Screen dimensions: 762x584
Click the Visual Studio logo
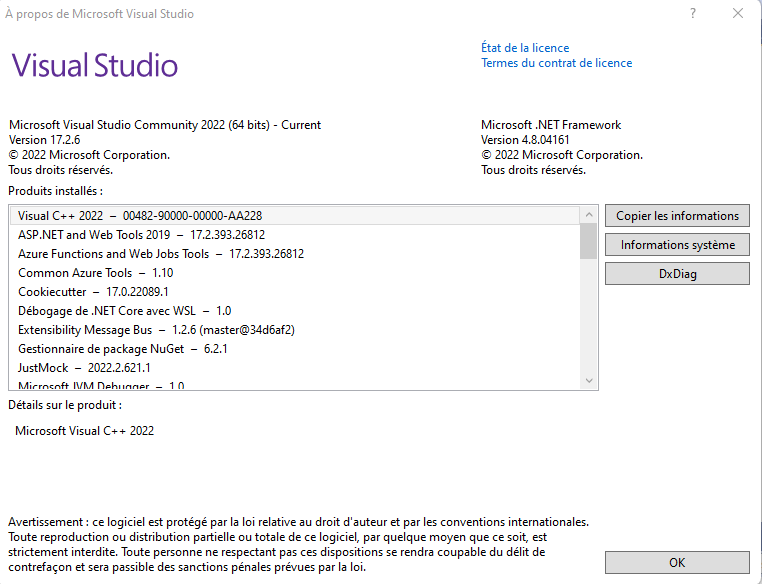click(95, 65)
